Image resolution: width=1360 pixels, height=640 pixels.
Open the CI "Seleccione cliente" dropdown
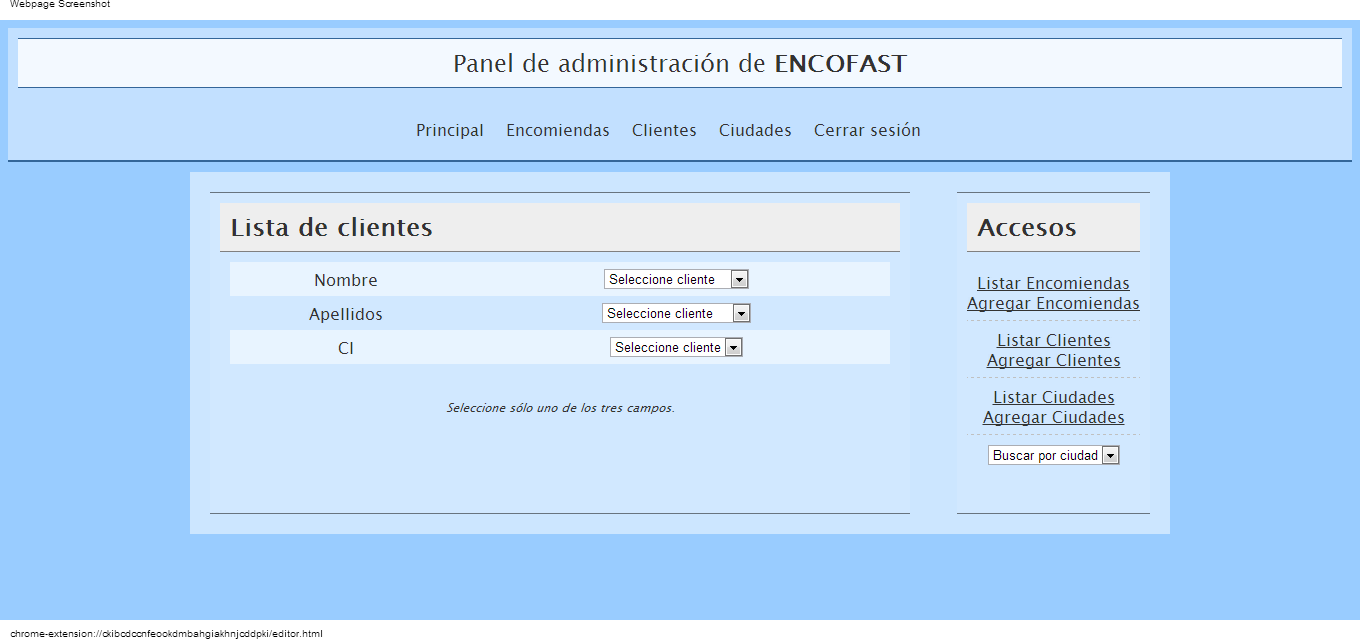668,347
